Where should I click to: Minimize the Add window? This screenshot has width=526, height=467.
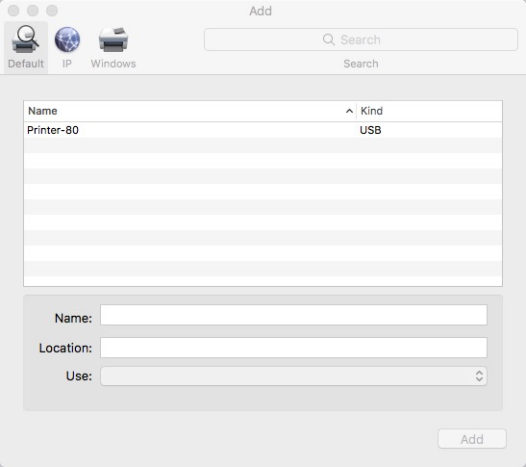click(x=33, y=10)
